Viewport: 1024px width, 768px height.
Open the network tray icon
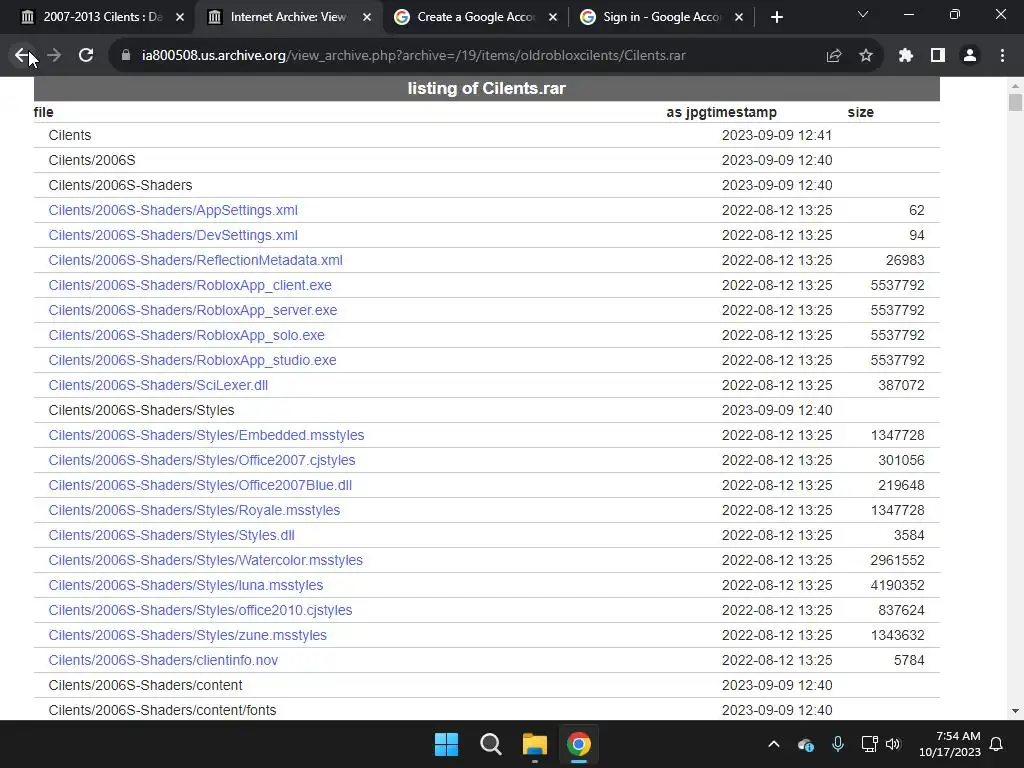pos(869,744)
